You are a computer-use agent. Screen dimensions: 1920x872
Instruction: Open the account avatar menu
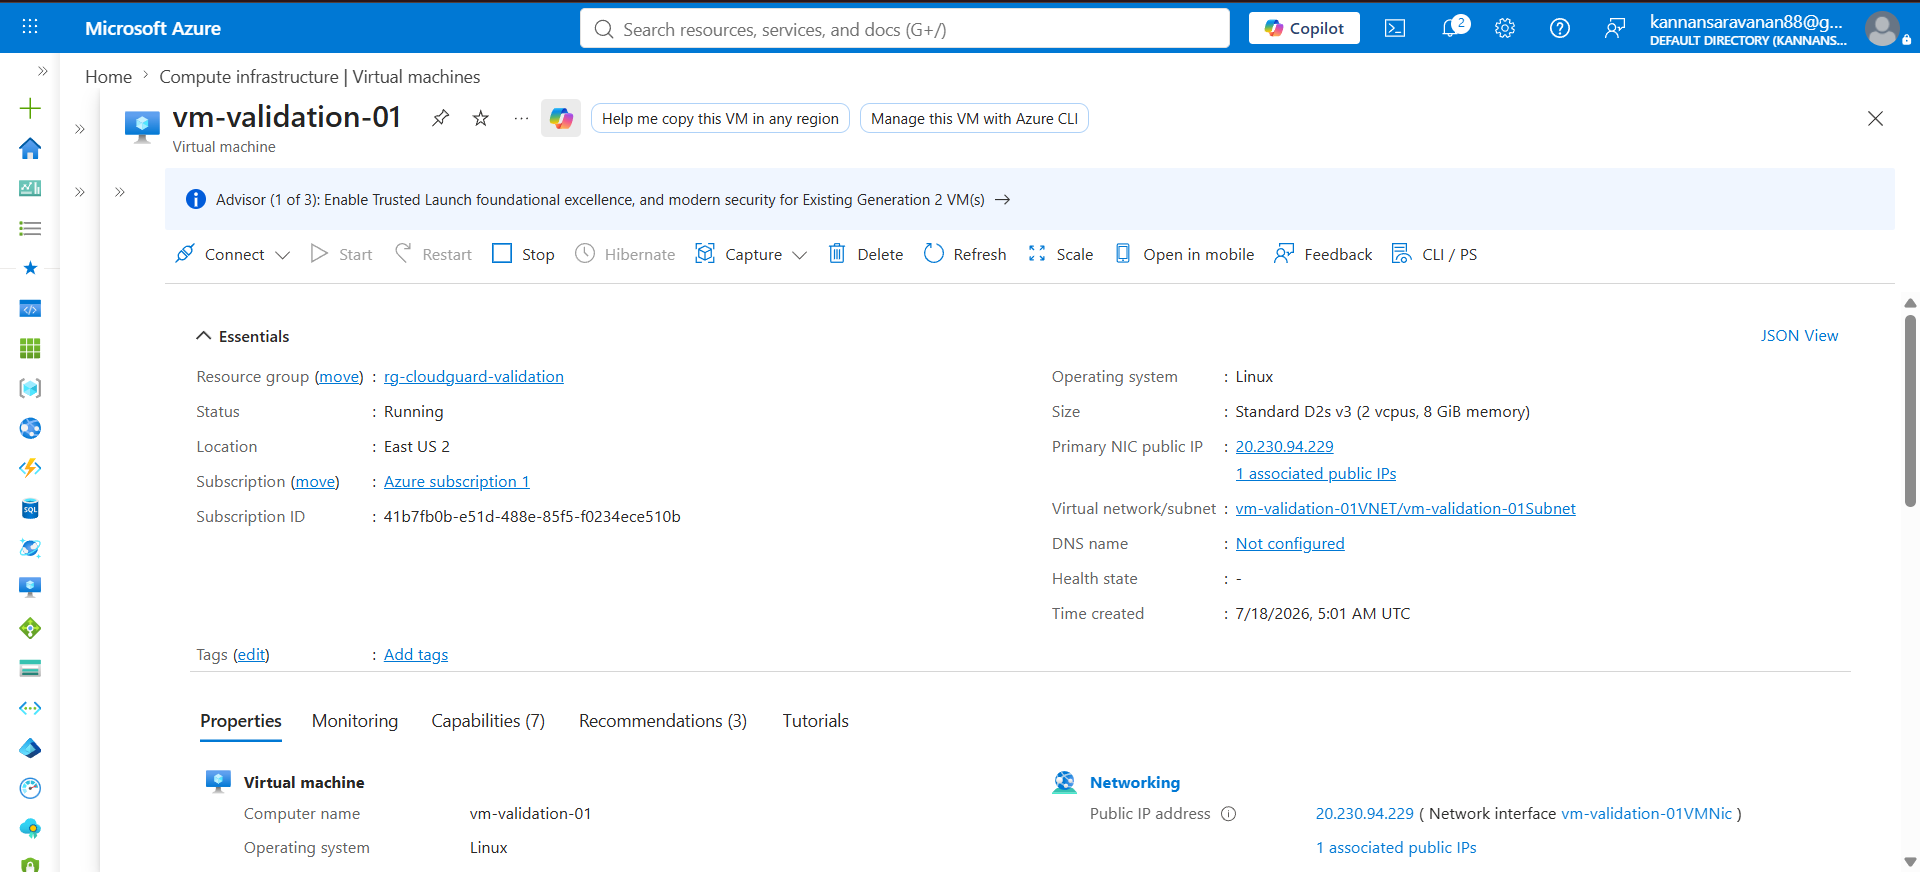[1883, 28]
